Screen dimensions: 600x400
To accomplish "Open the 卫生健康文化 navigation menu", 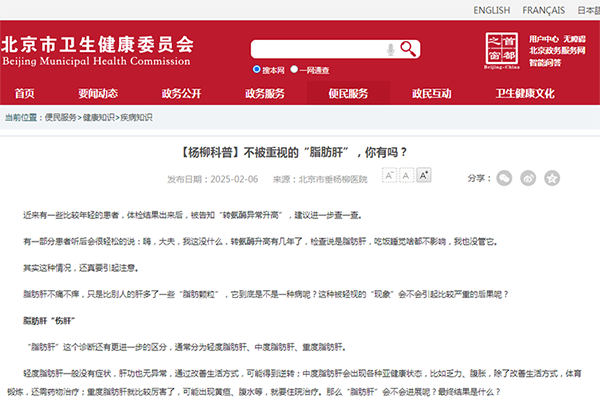I will pos(524,93).
